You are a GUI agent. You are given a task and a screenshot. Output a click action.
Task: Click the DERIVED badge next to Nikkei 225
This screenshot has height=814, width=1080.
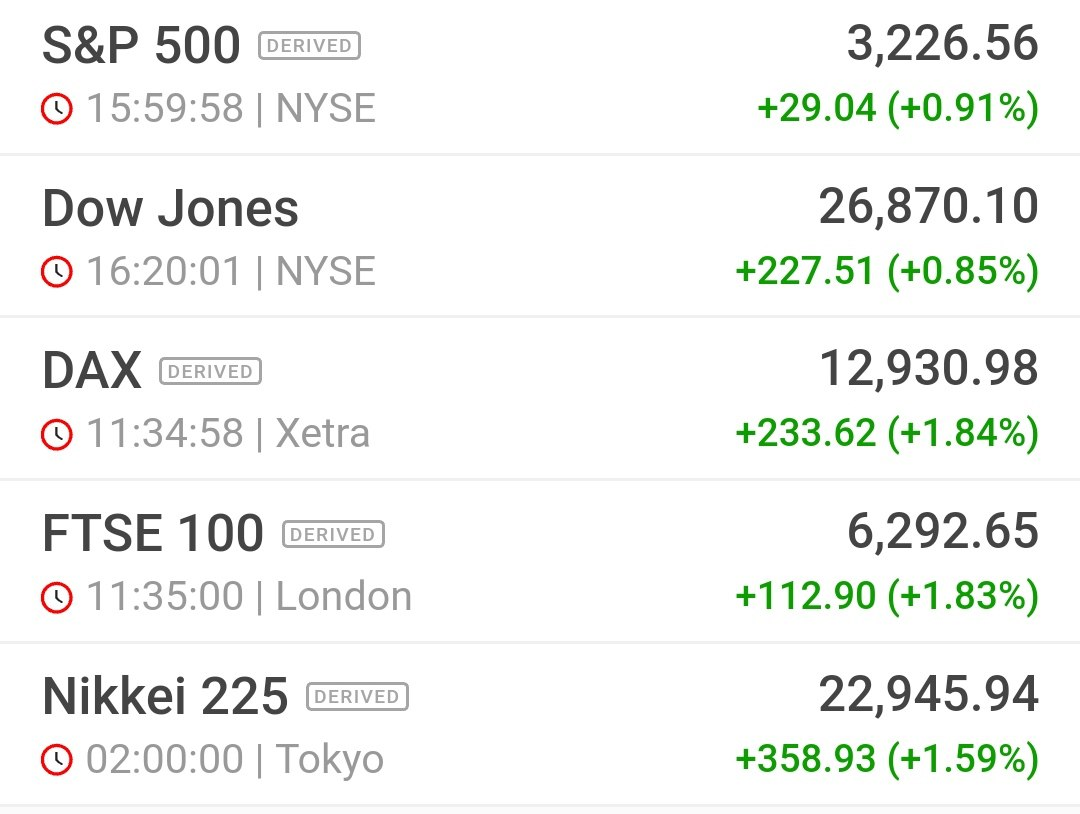pyautogui.click(x=357, y=696)
